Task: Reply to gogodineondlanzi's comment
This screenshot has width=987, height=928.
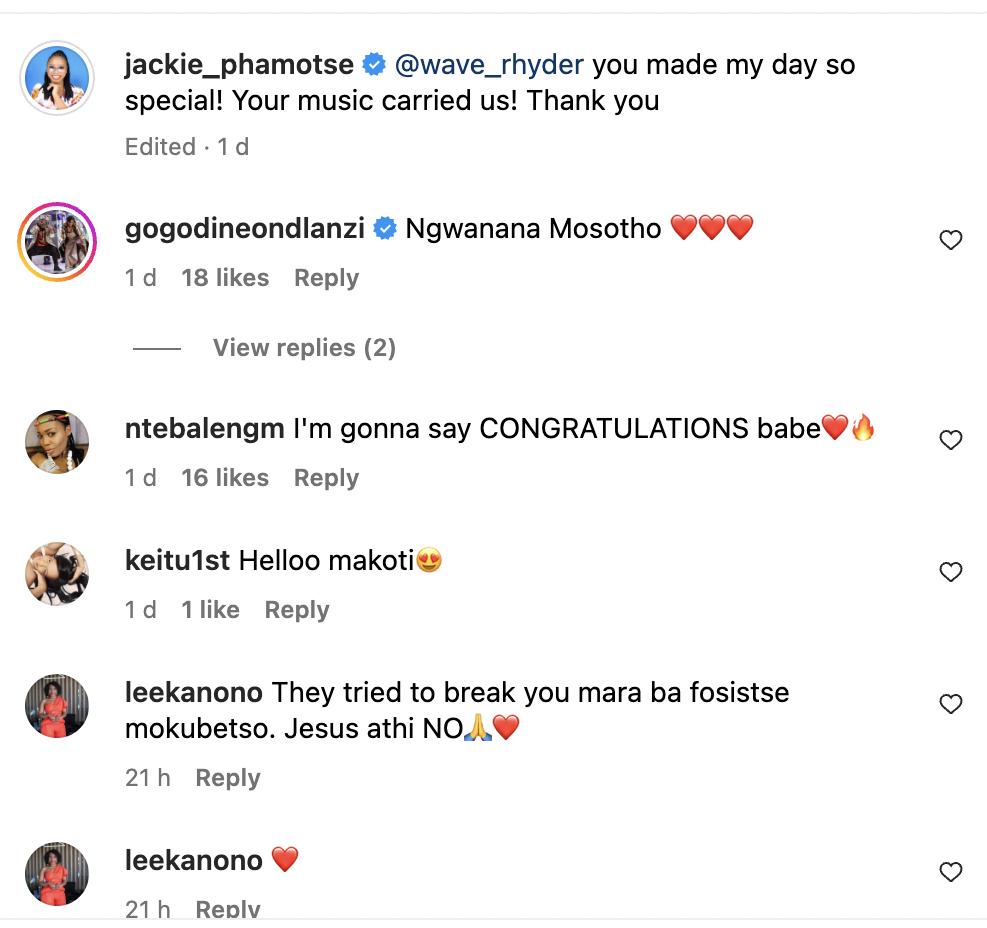Action: (x=326, y=278)
